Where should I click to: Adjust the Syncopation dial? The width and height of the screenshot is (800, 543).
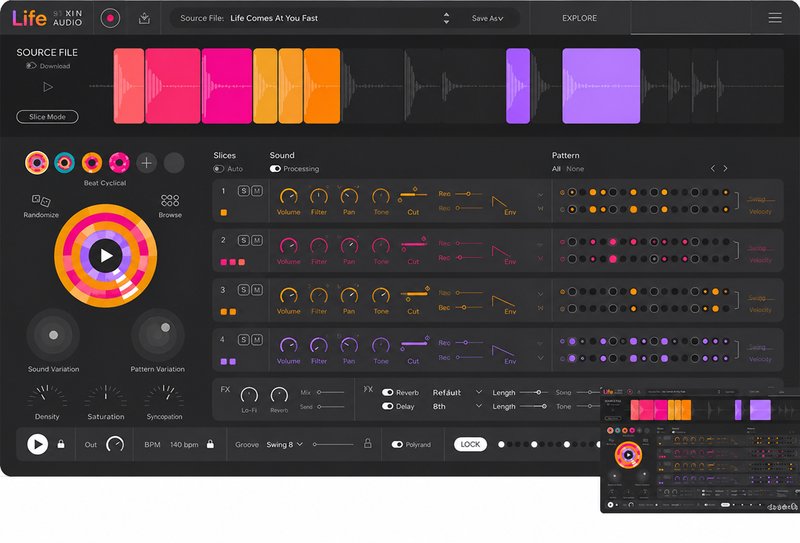pos(164,397)
